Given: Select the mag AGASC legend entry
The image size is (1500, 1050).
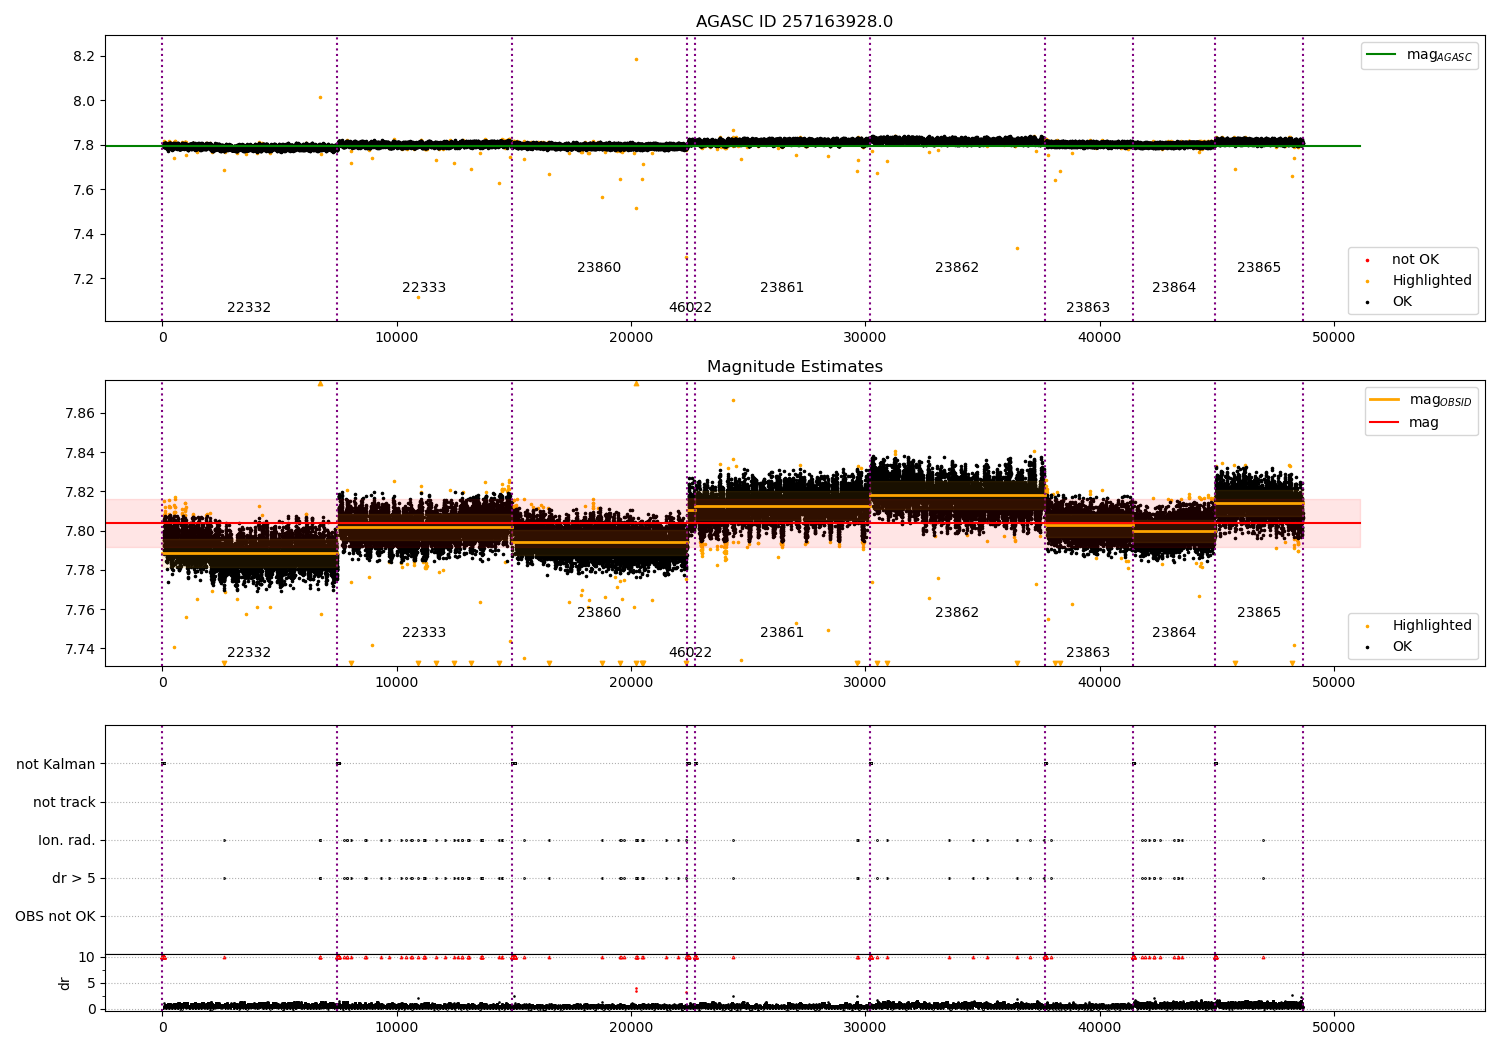Looking at the screenshot, I should coord(1419,55).
